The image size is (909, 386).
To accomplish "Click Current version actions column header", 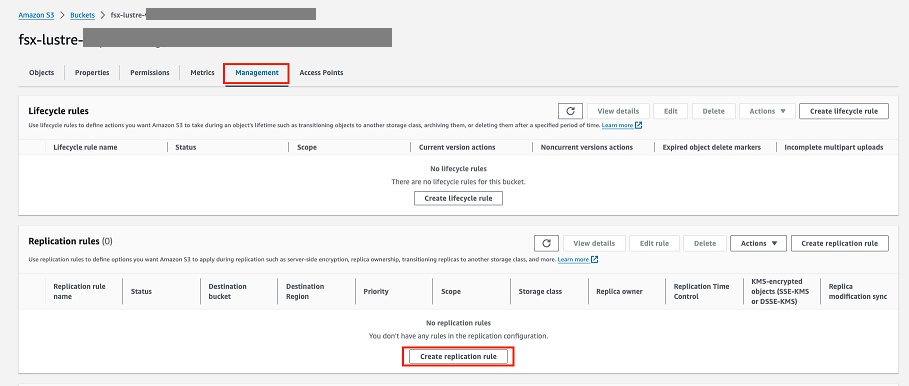I will point(457,147).
